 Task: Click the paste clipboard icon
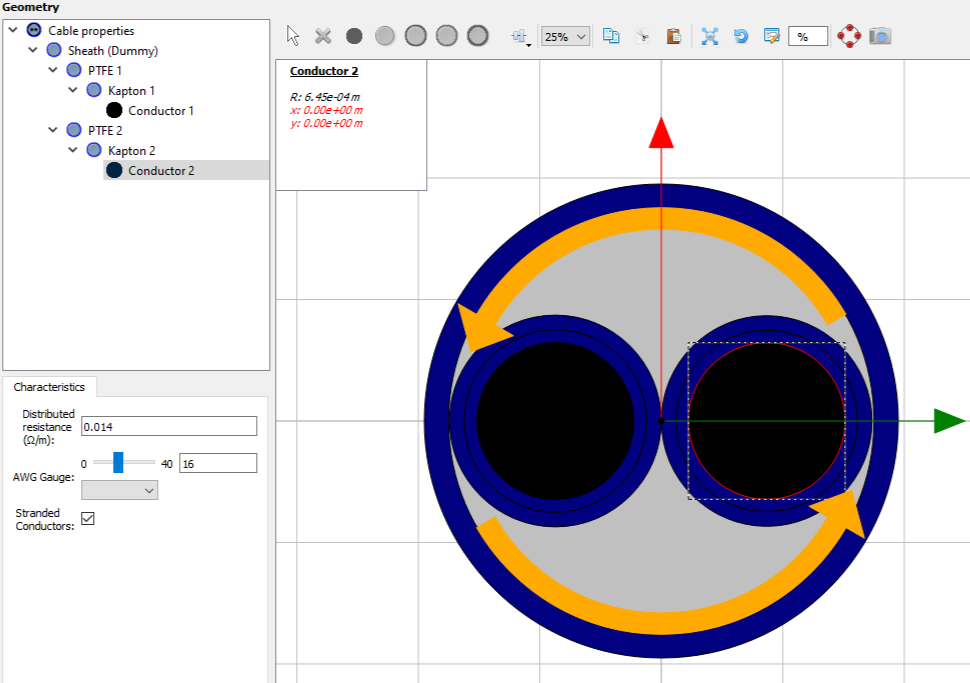pos(673,36)
